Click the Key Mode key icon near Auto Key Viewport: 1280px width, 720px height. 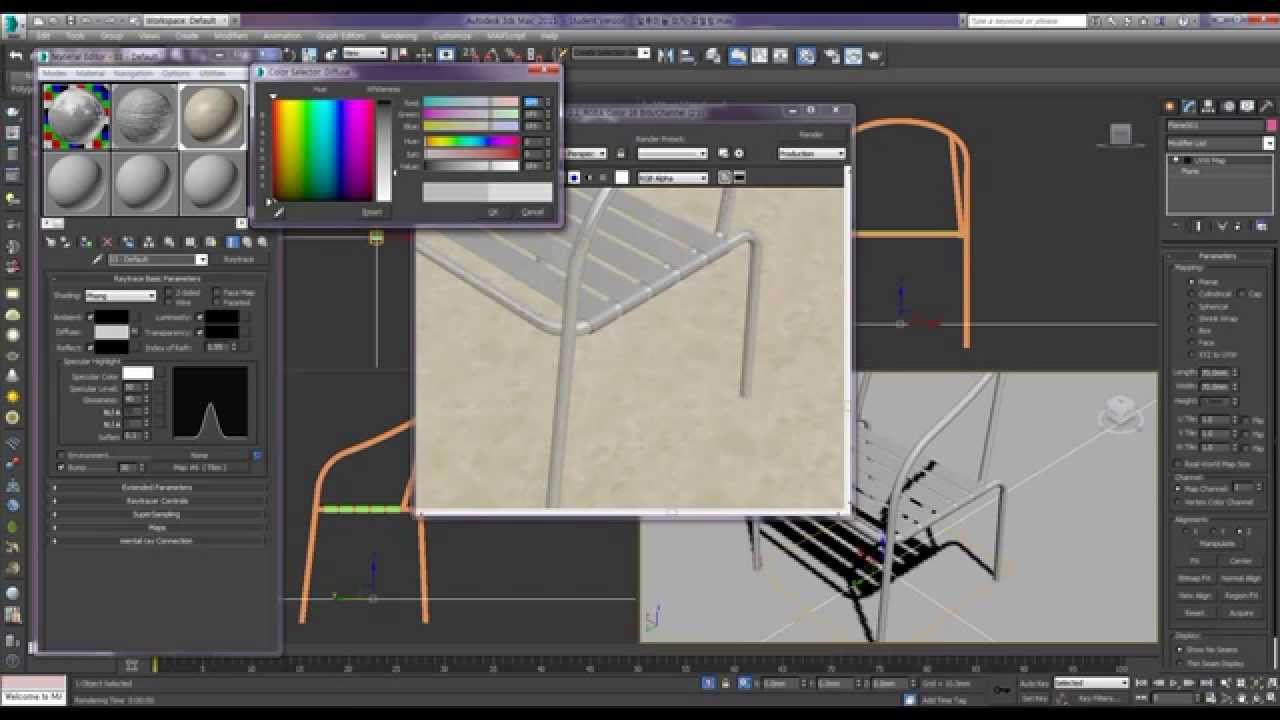pyautogui.click(x=1001, y=689)
